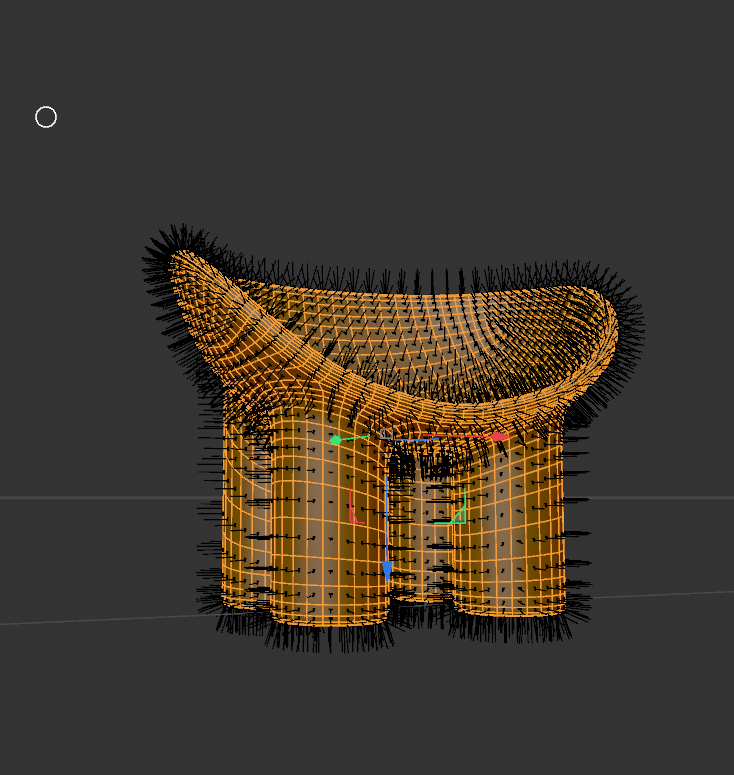
Task: Click the blue Z-axis arrow tip
Action: point(387,571)
